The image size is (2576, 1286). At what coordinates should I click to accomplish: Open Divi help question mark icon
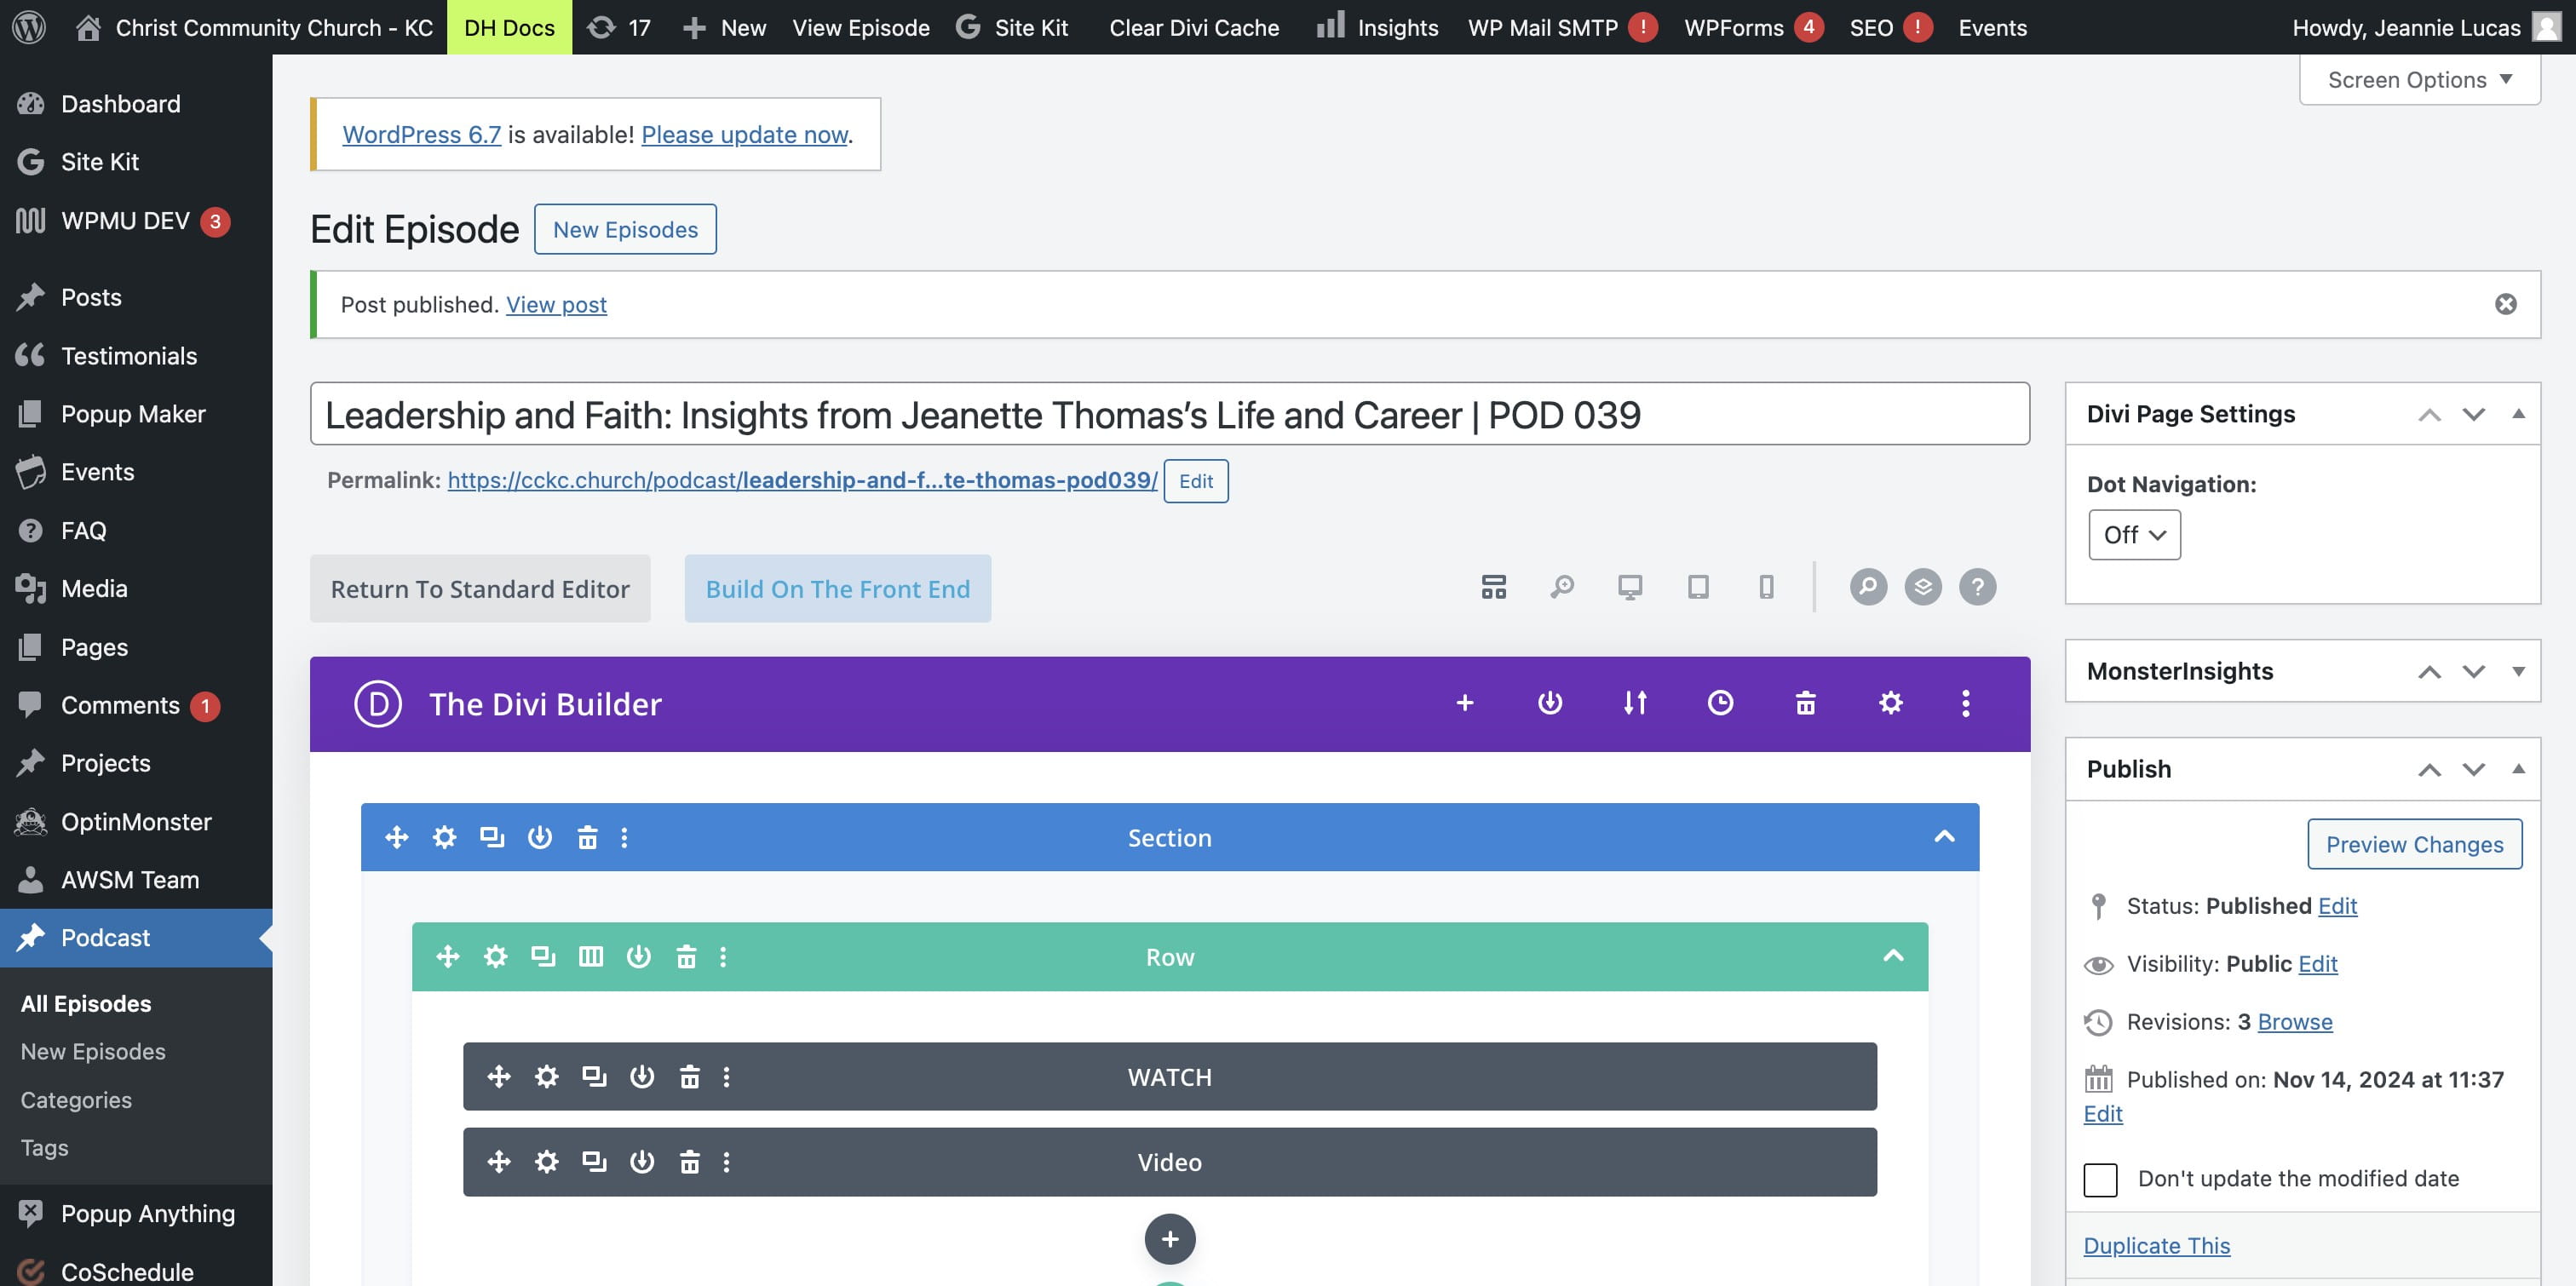coord(1977,587)
